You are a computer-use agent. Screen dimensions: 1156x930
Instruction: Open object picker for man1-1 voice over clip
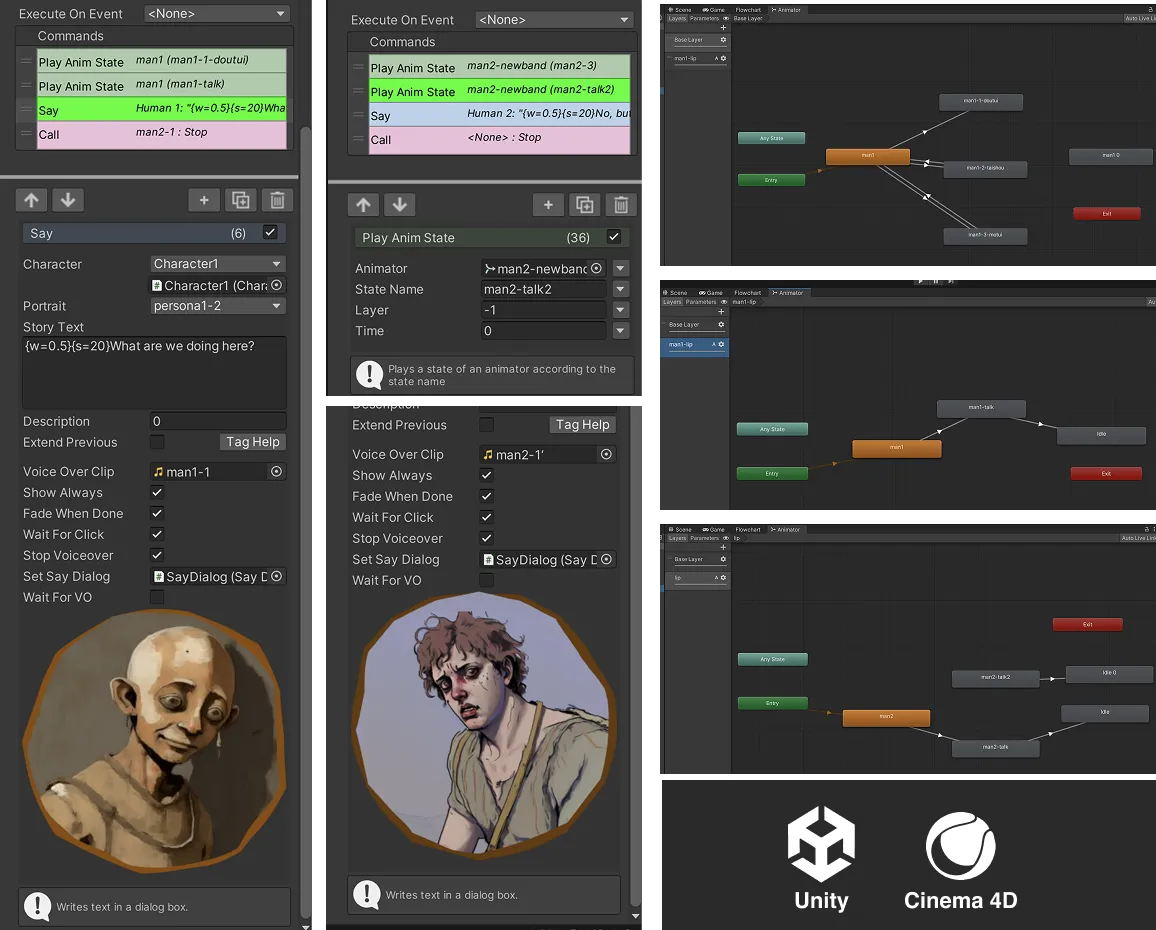tap(277, 472)
